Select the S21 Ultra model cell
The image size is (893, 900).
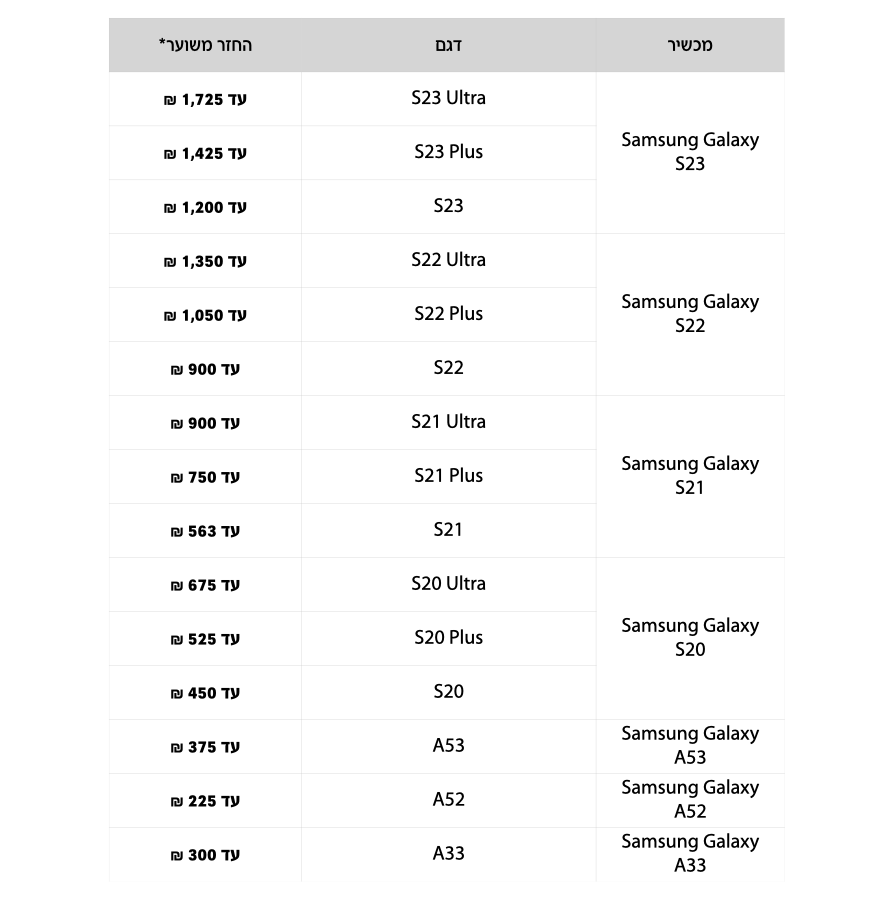pos(448,422)
